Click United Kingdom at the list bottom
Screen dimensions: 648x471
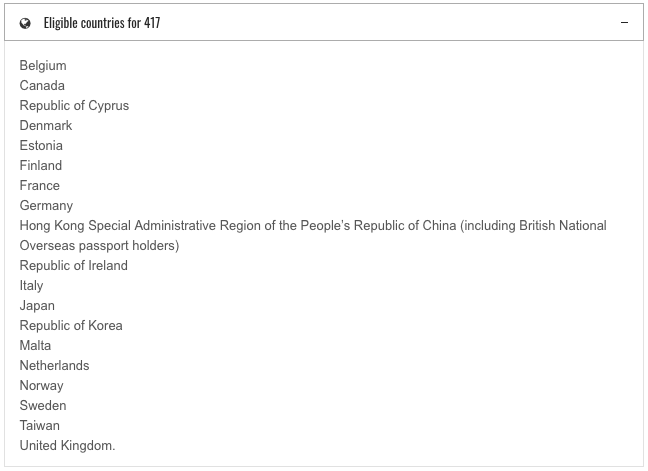(x=67, y=446)
